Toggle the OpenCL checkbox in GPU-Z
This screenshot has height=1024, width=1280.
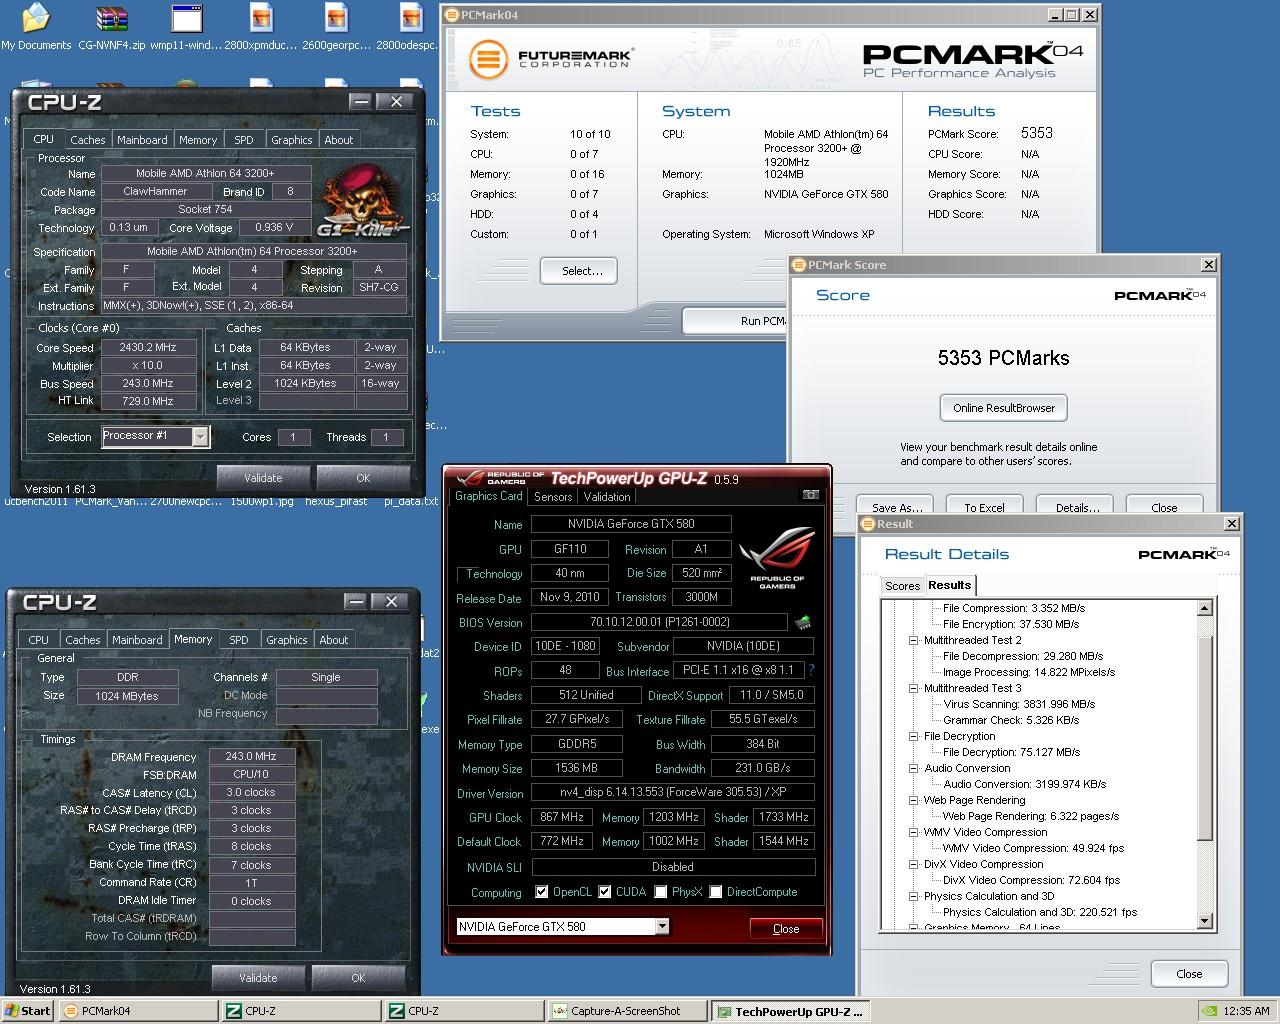(541, 892)
